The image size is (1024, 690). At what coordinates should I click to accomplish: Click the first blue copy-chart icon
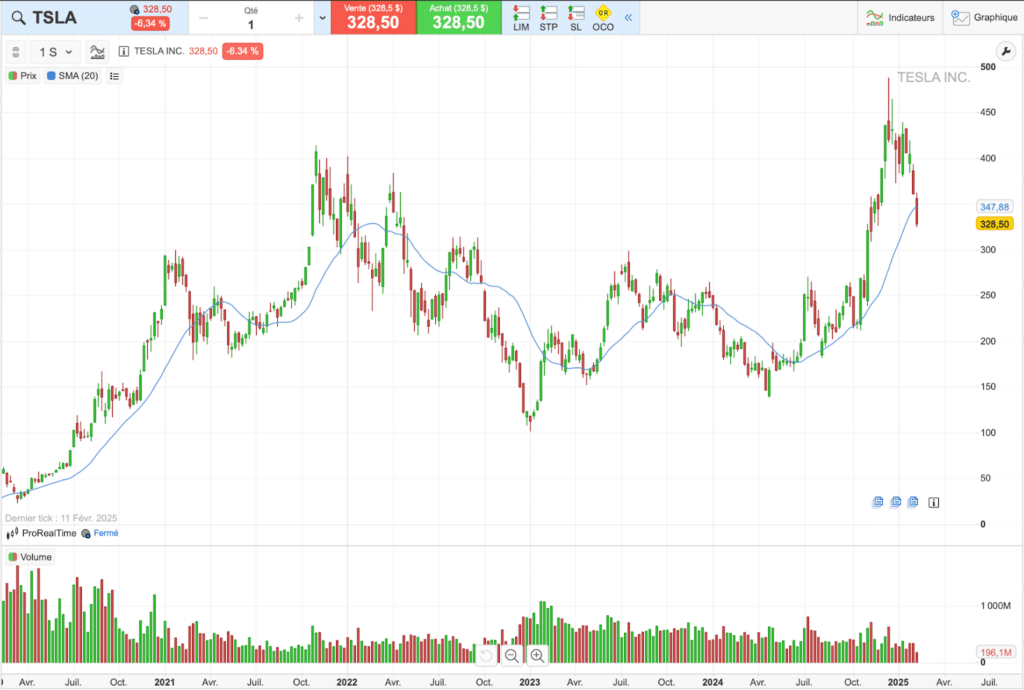click(878, 502)
